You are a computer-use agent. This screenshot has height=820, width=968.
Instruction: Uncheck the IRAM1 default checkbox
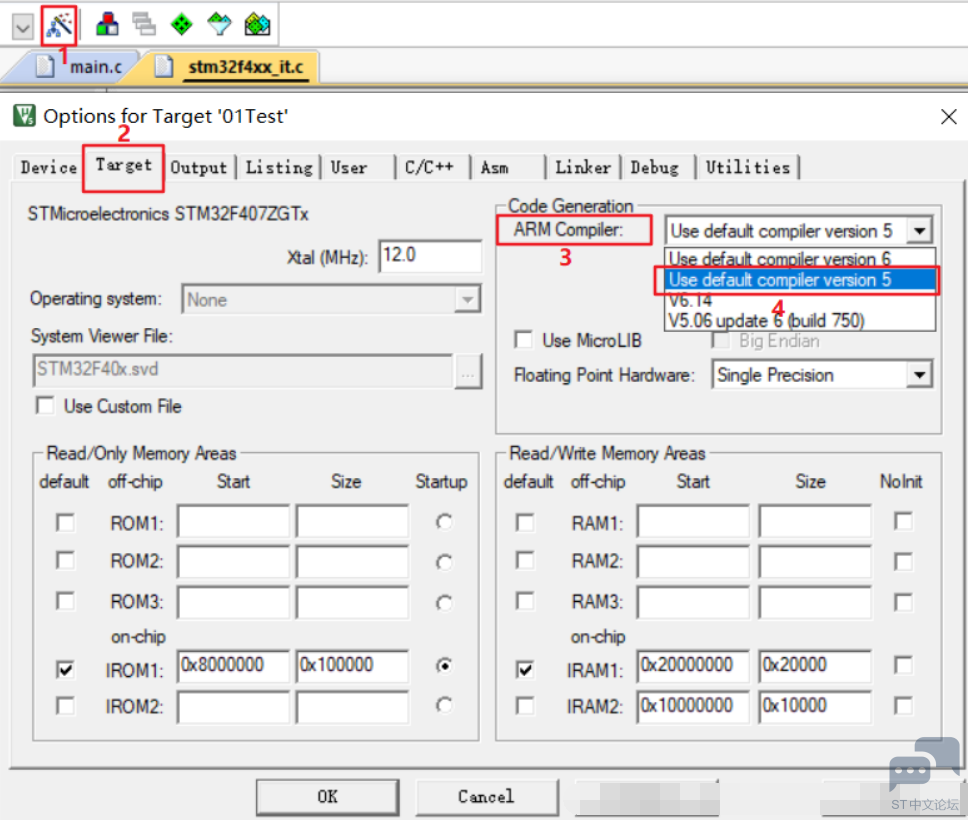(x=525, y=669)
